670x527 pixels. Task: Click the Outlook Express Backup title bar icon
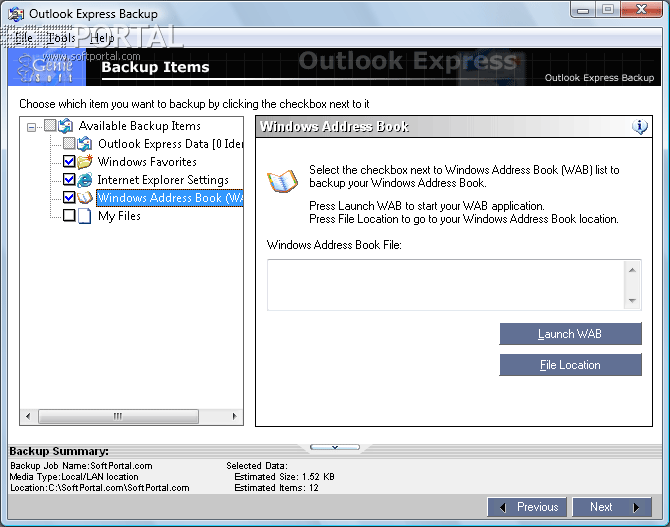pyautogui.click(x=16, y=14)
